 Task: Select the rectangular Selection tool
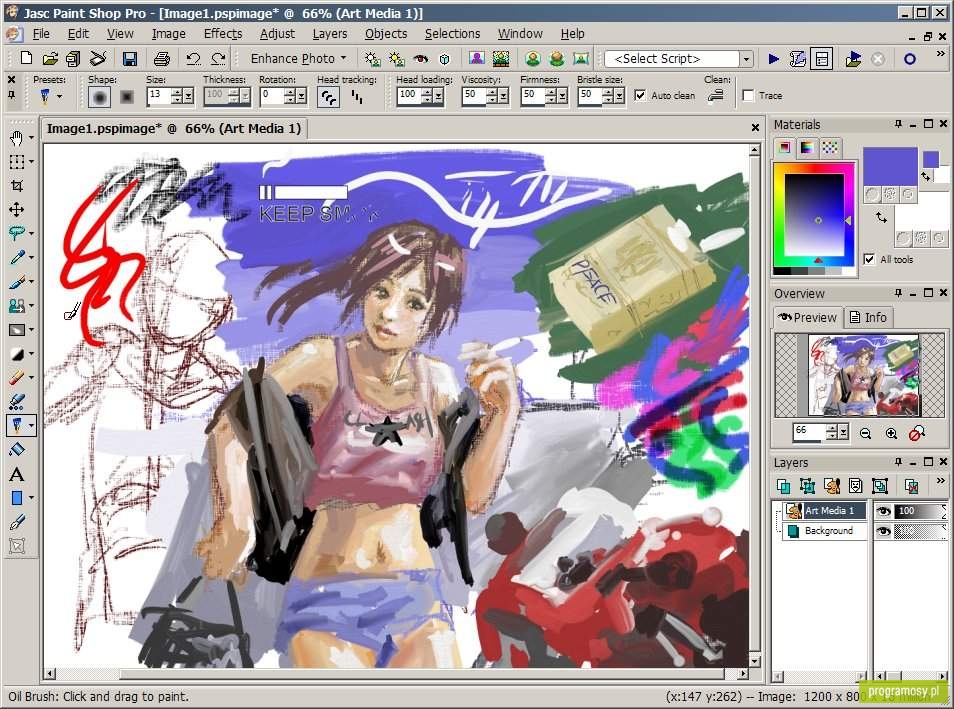coord(16,162)
